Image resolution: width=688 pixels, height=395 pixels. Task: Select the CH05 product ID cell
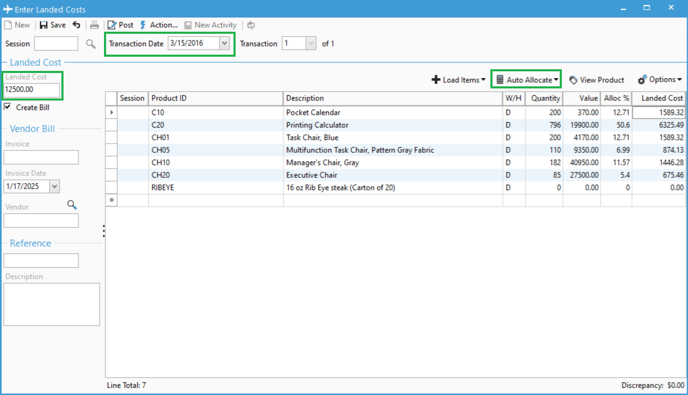point(215,150)
